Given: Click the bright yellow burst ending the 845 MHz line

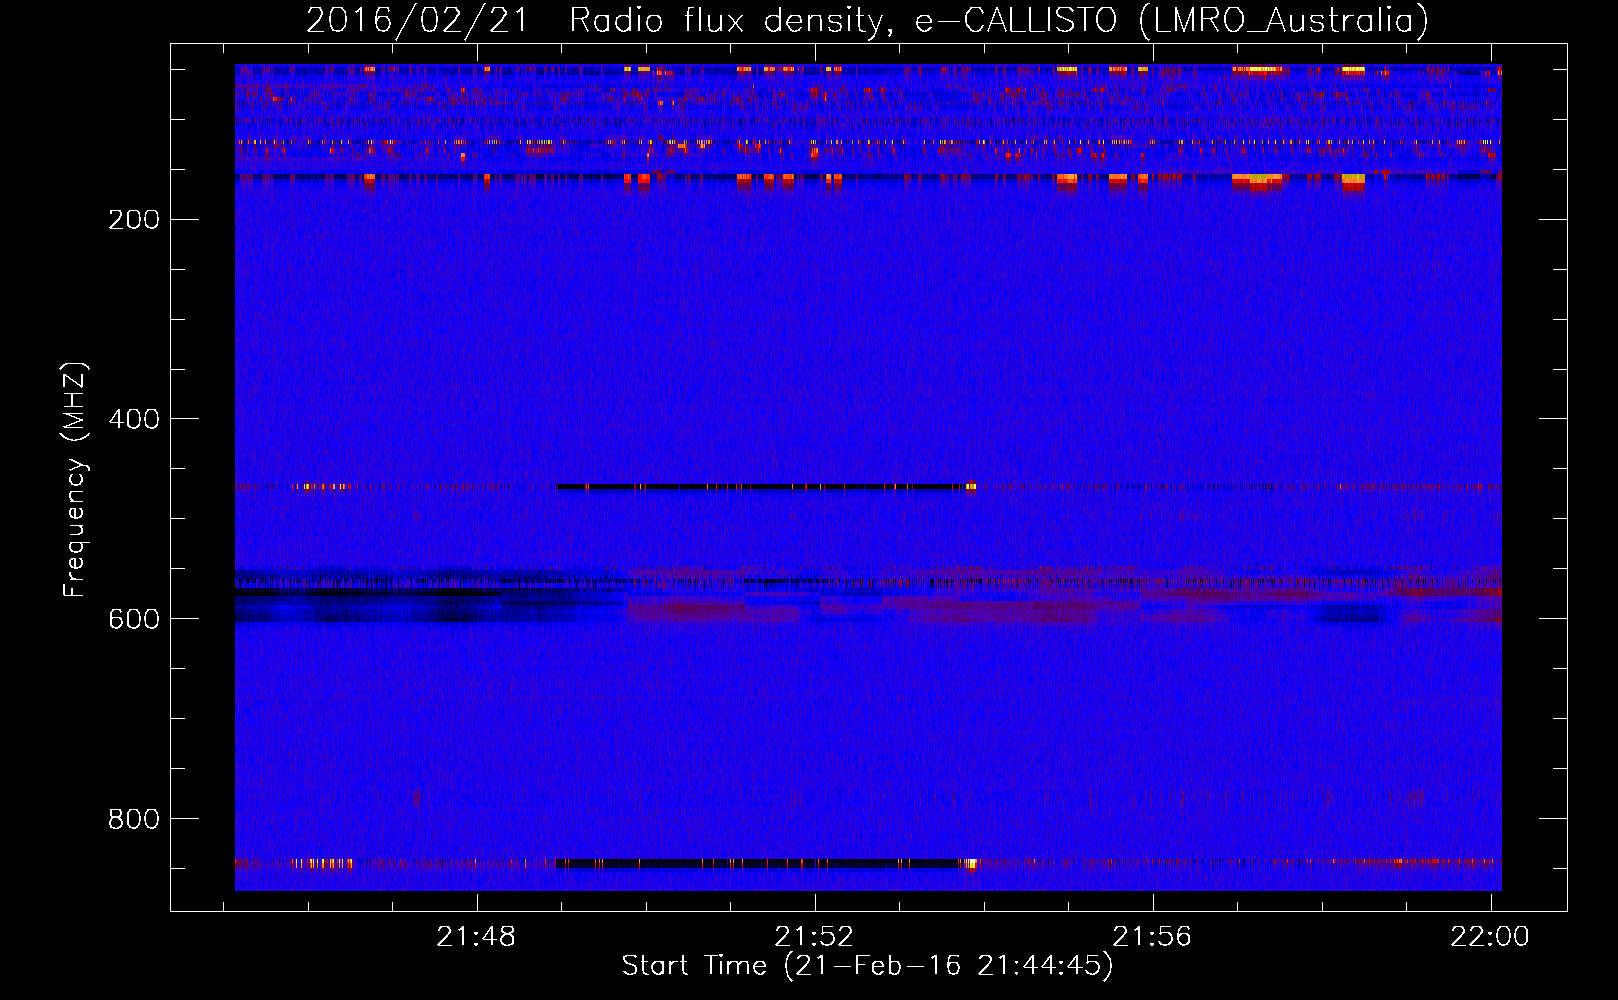Looking at the screenshot, I should (x=969, y=864).
